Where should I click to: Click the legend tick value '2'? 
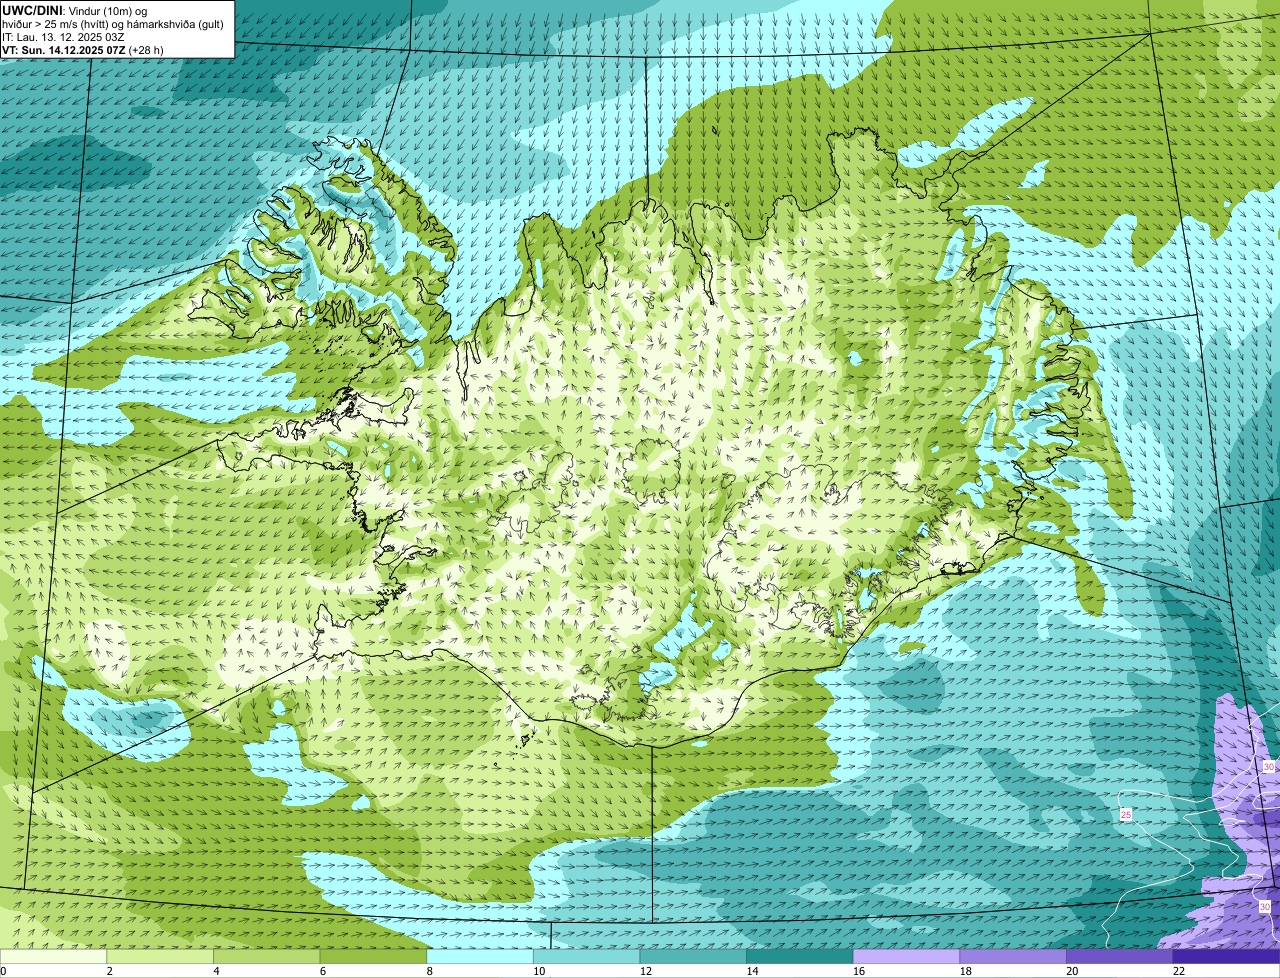tap(109, 971)
